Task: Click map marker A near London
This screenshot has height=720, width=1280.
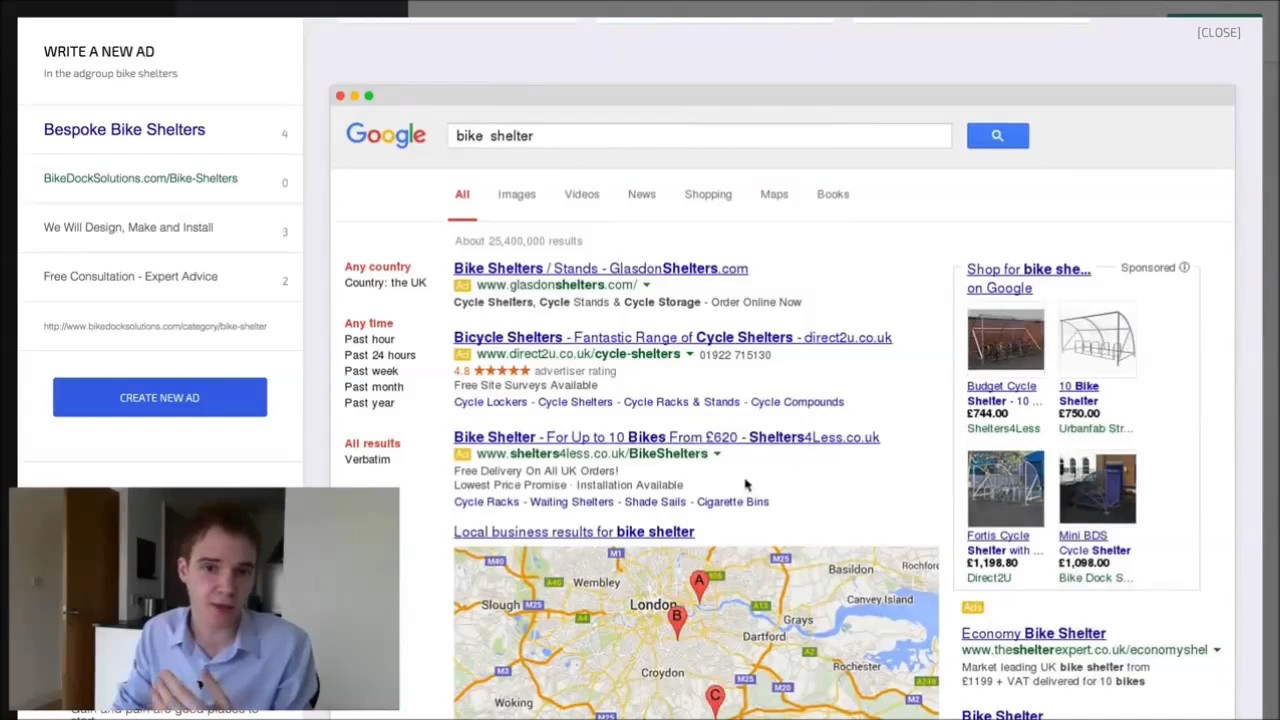Action: tap(699, 585)
